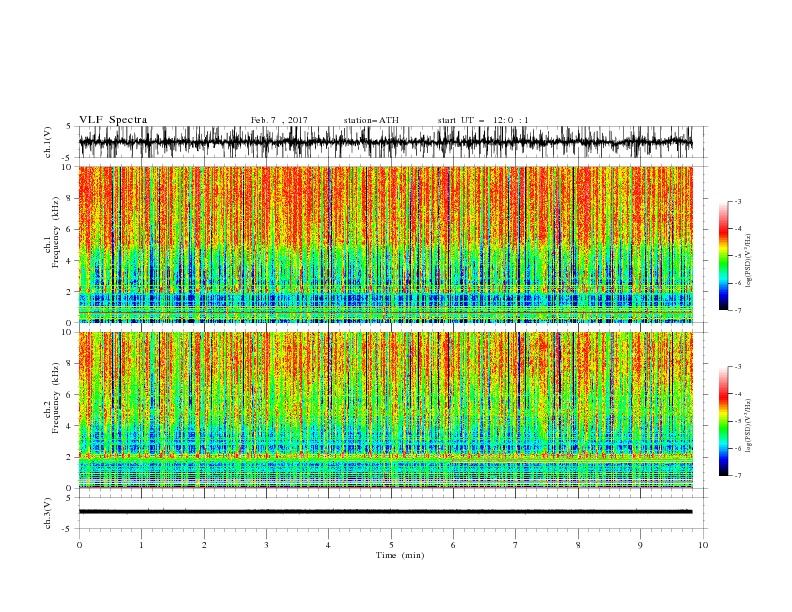The height and width of the screenshot is (612, 792).
Task: Click the "ch.3(V)" axis label
Action: click(x=48, y=513)
